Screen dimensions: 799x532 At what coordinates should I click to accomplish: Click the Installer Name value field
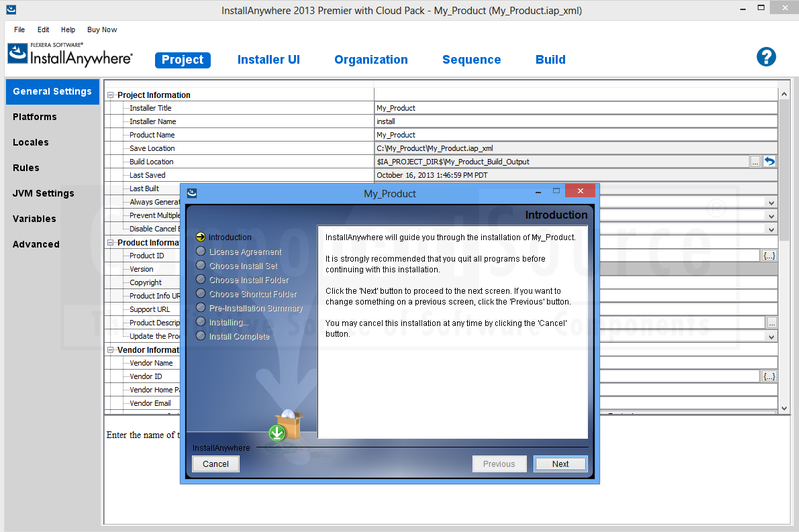point(576,121)
